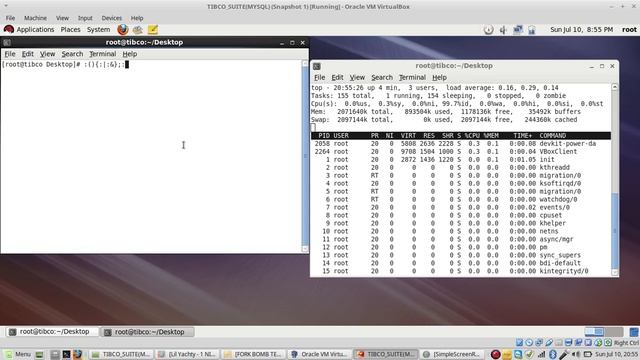This screenshot has height=360, width=640.
Task: Click the top terminal's scrollbar thumb
Action: click(x=615, y=231)
